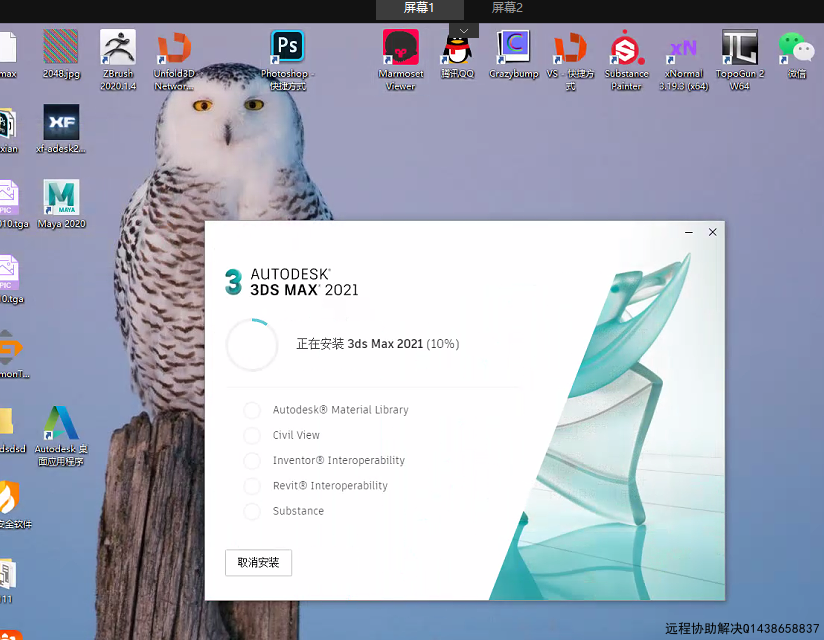
Task: Switch to the 屏幕1 tab
Action: coord(419,8)
